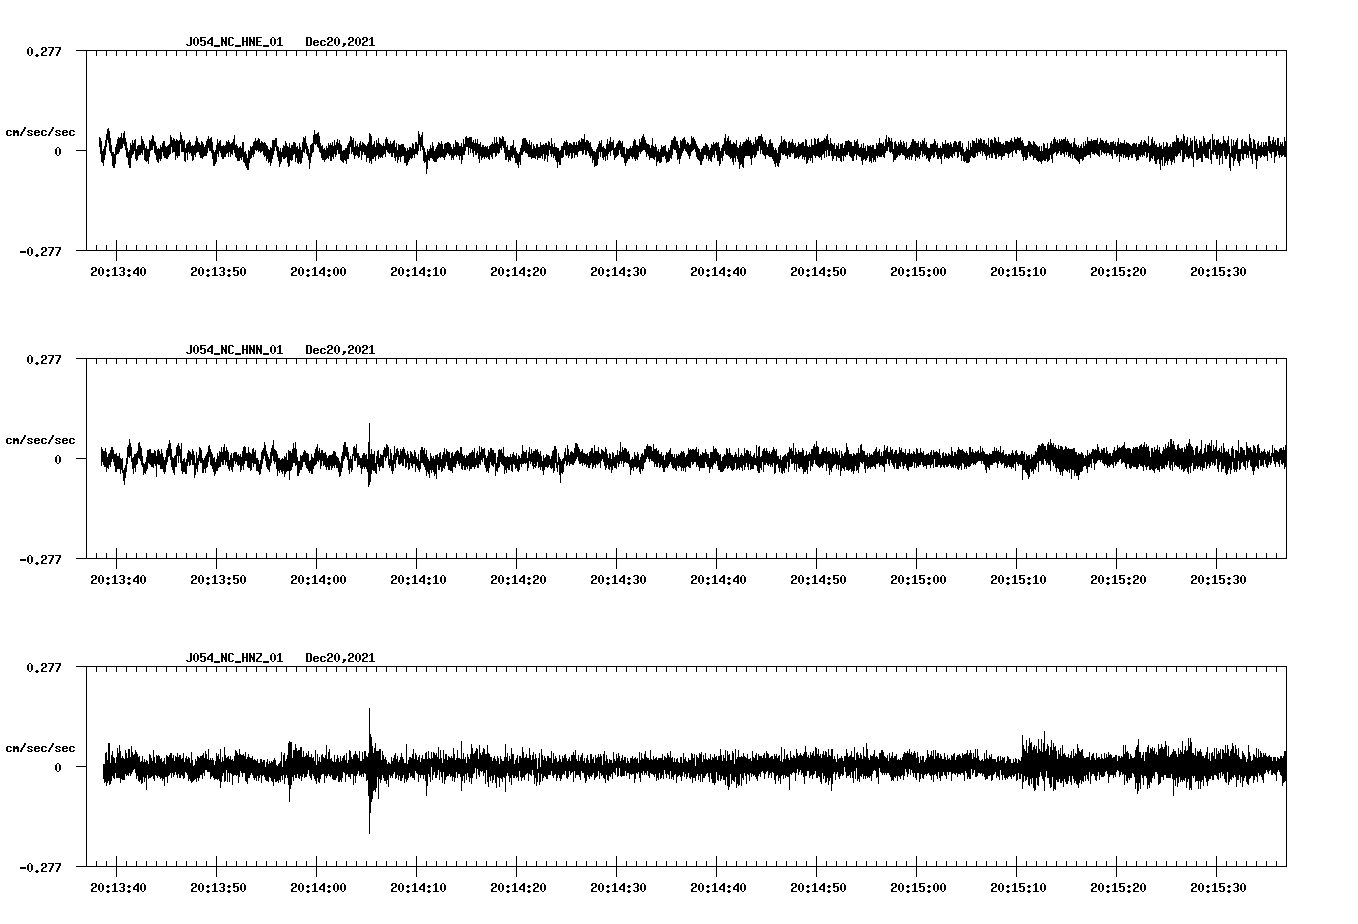Viewport: 1358px width, 924px height.
Task: Click the 20:14:30 time label on HNZ axis
Action: pos(618,887)
